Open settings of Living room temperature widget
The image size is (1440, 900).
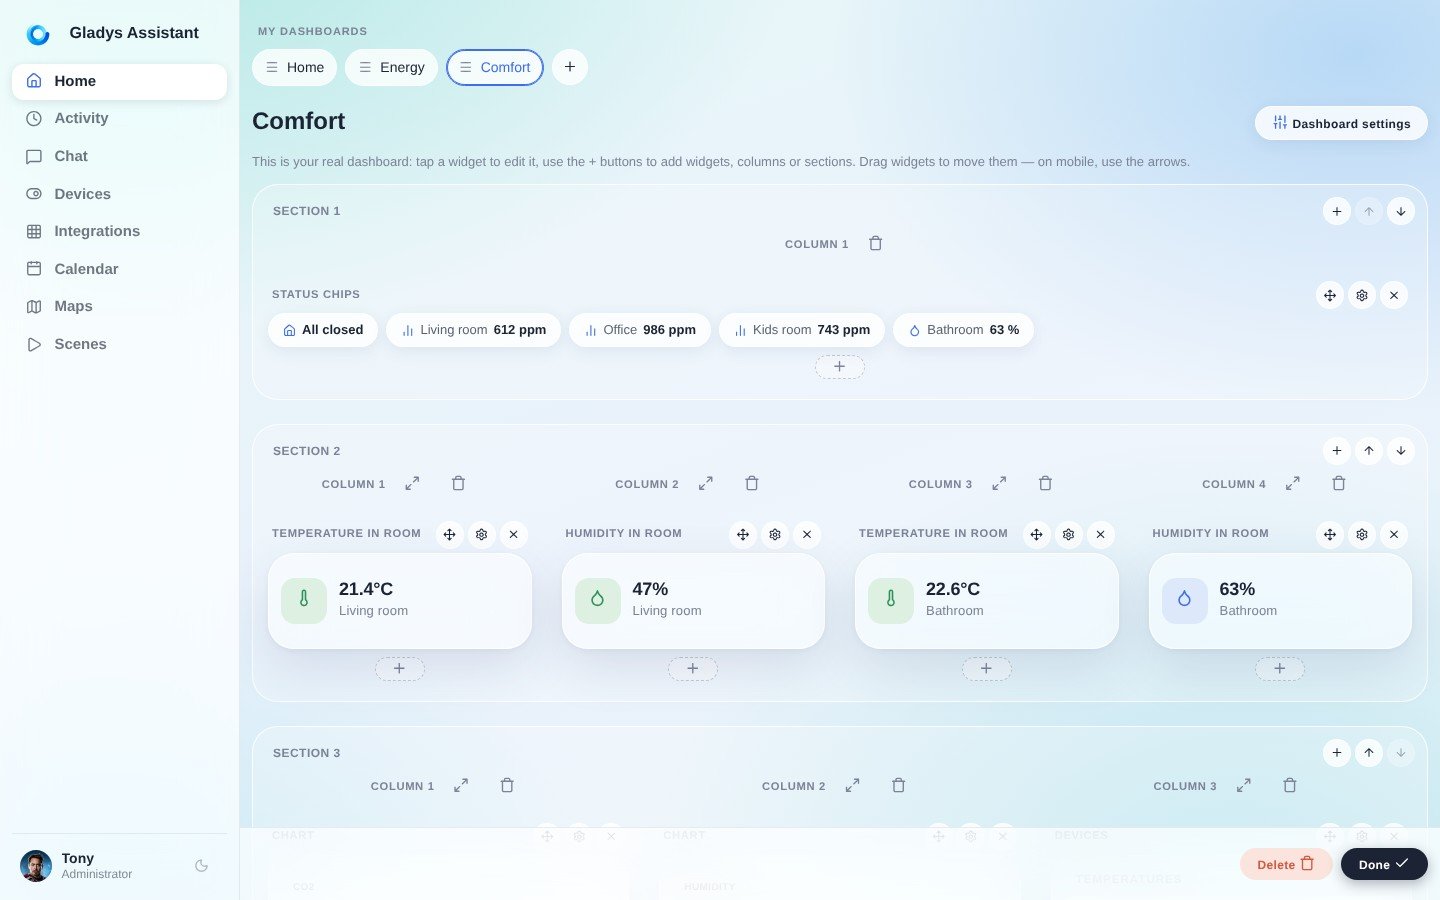coord(482,535)
